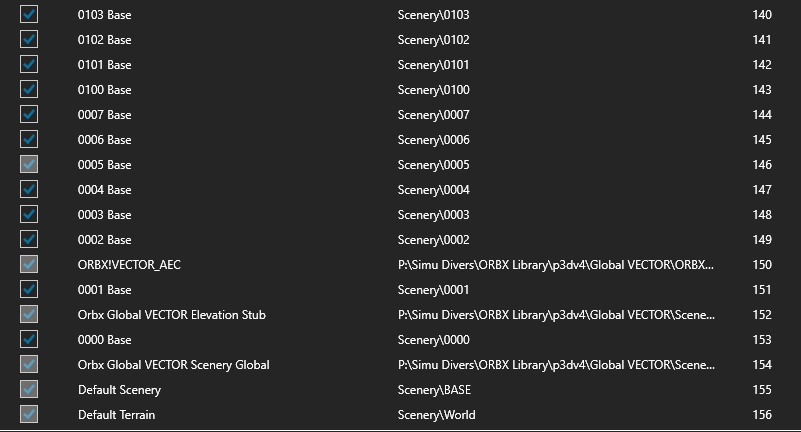Toggle the greyed 0005 Base checkbox
801x432 pixels.
pyautogui.click(x=29, y=164)
